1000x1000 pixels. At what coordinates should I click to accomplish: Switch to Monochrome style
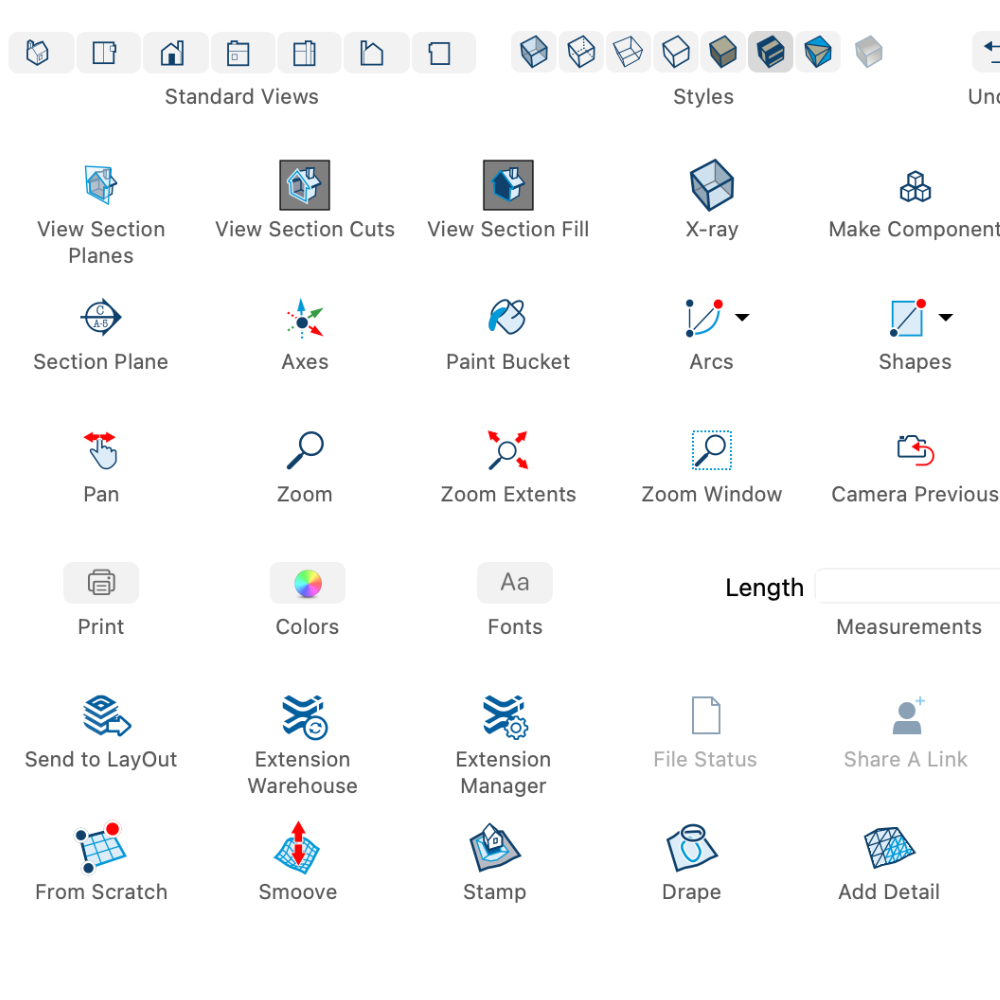point(818,52)
